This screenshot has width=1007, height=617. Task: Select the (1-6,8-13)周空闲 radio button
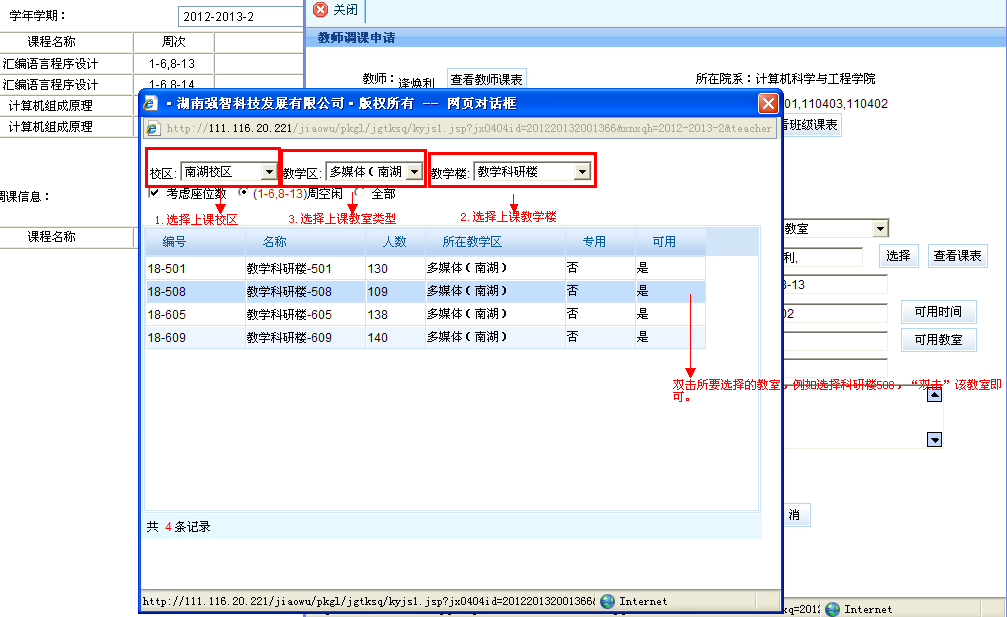coord(244,193)
